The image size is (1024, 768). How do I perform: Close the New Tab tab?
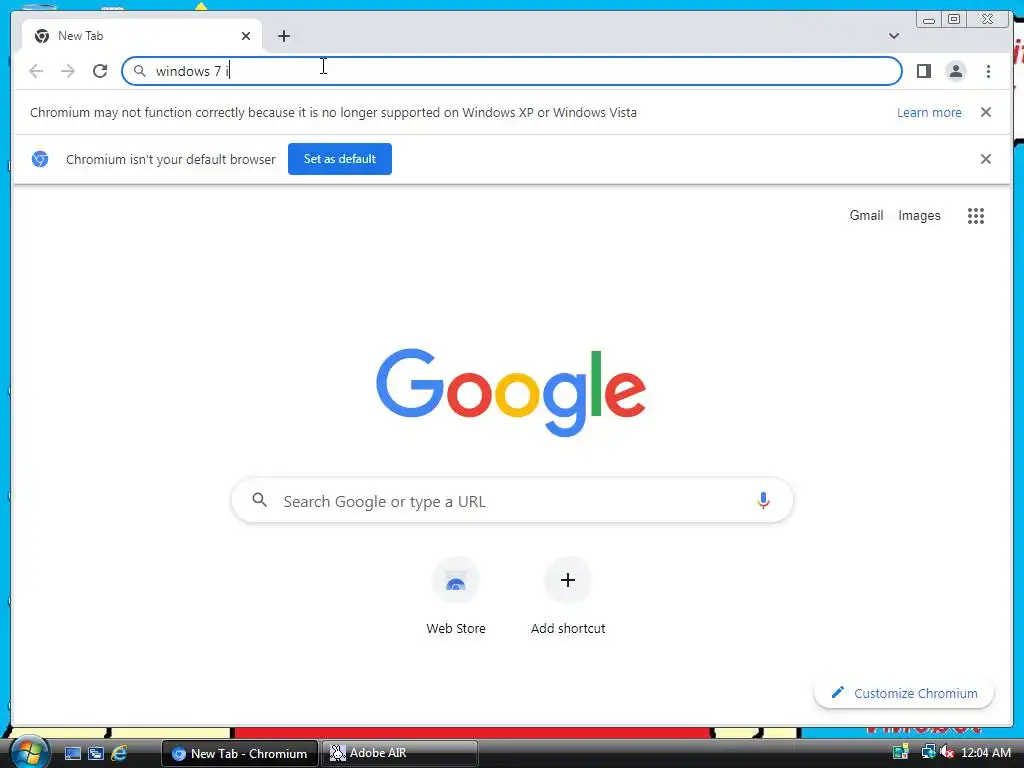coord(246,36)
